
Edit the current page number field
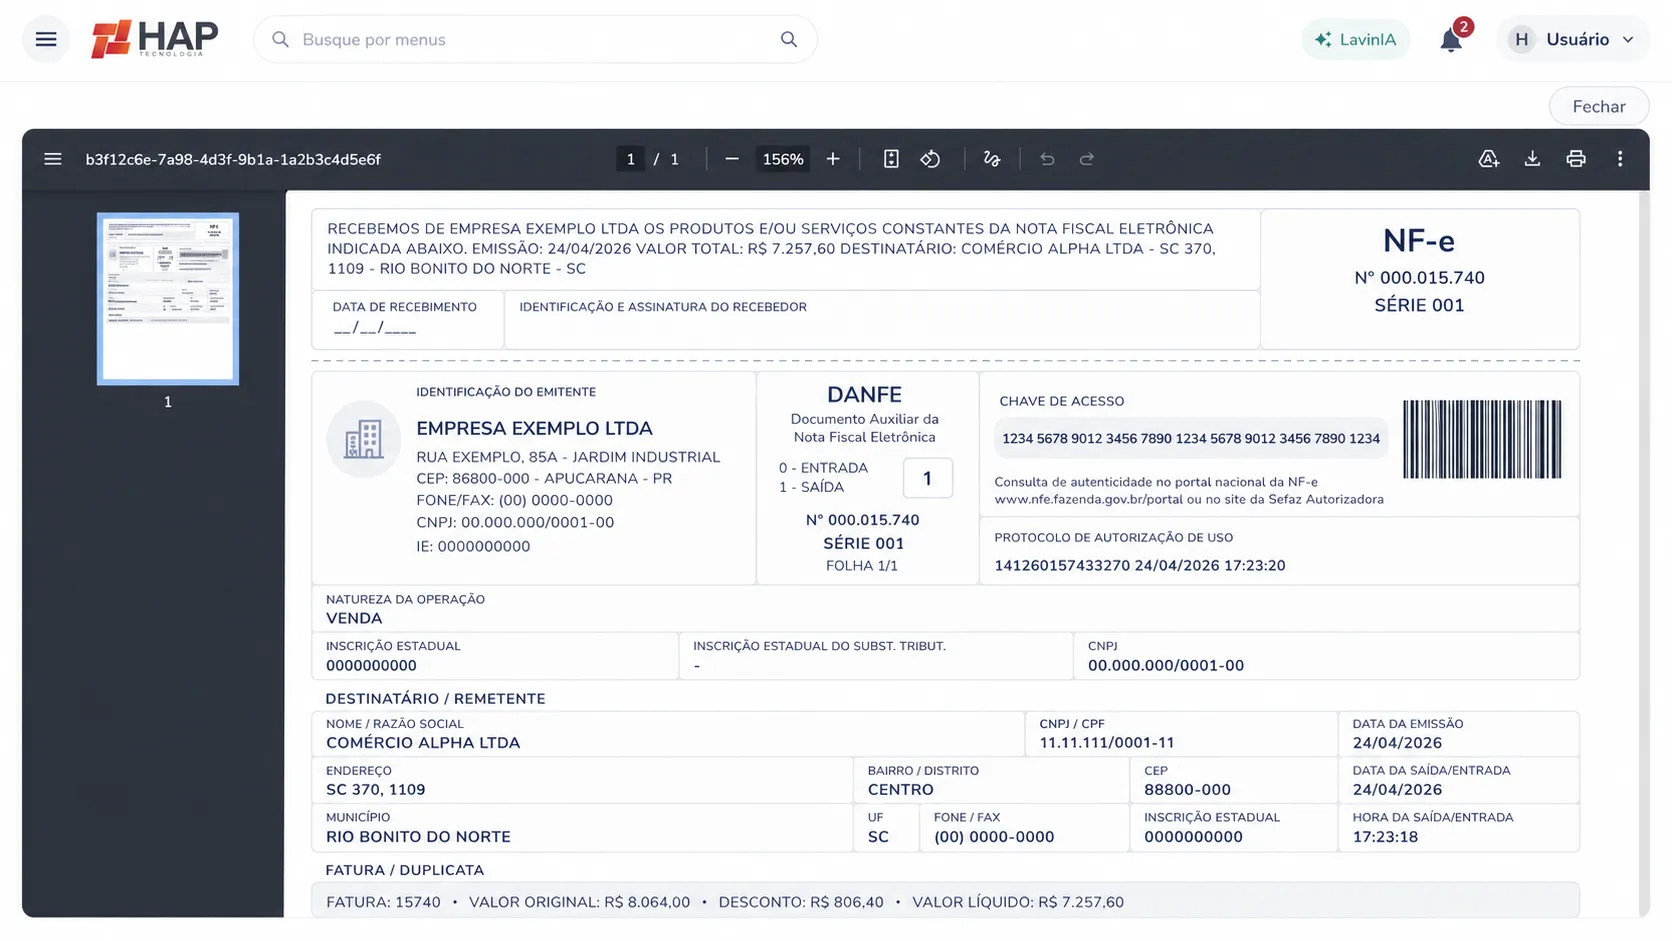tap(630, 159)
